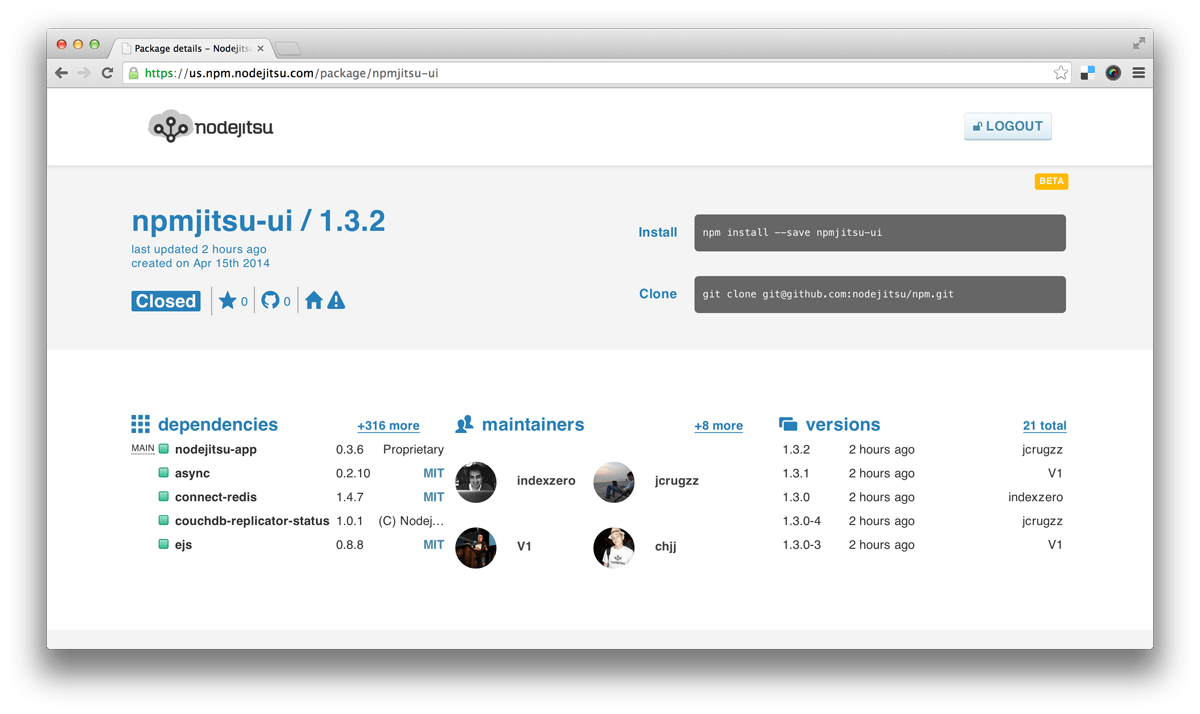Bookmark the page with the star icon
The height and width of the screenshot is (714, 1200).
pos(1061,73)
